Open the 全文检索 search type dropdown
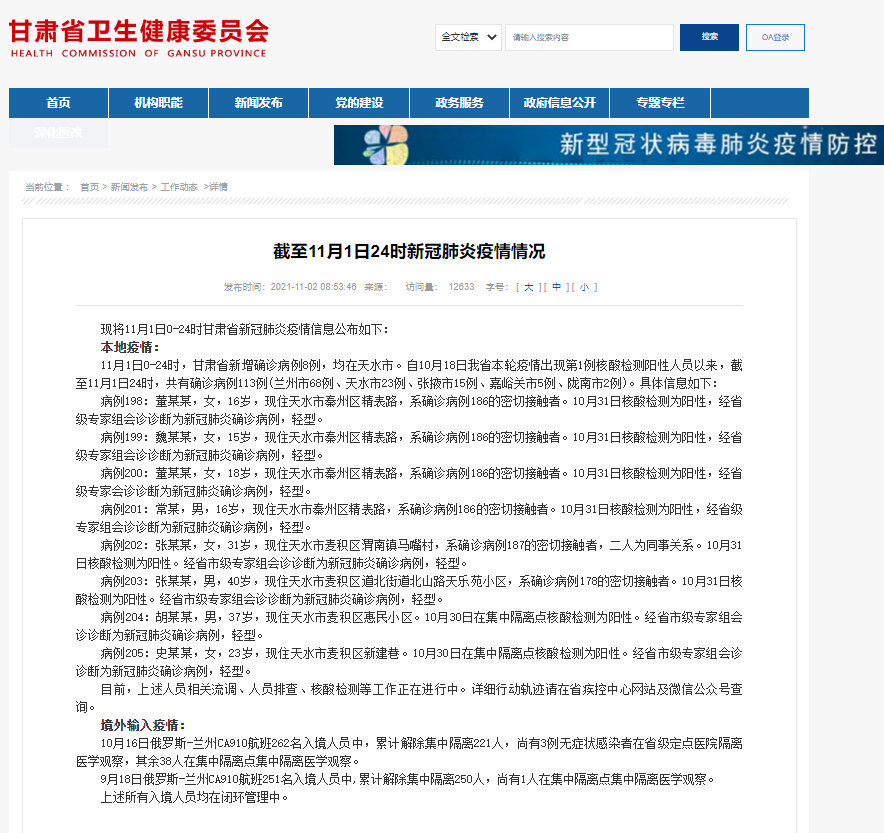Screen dimensions: 884x833 [x=468, y=37]
